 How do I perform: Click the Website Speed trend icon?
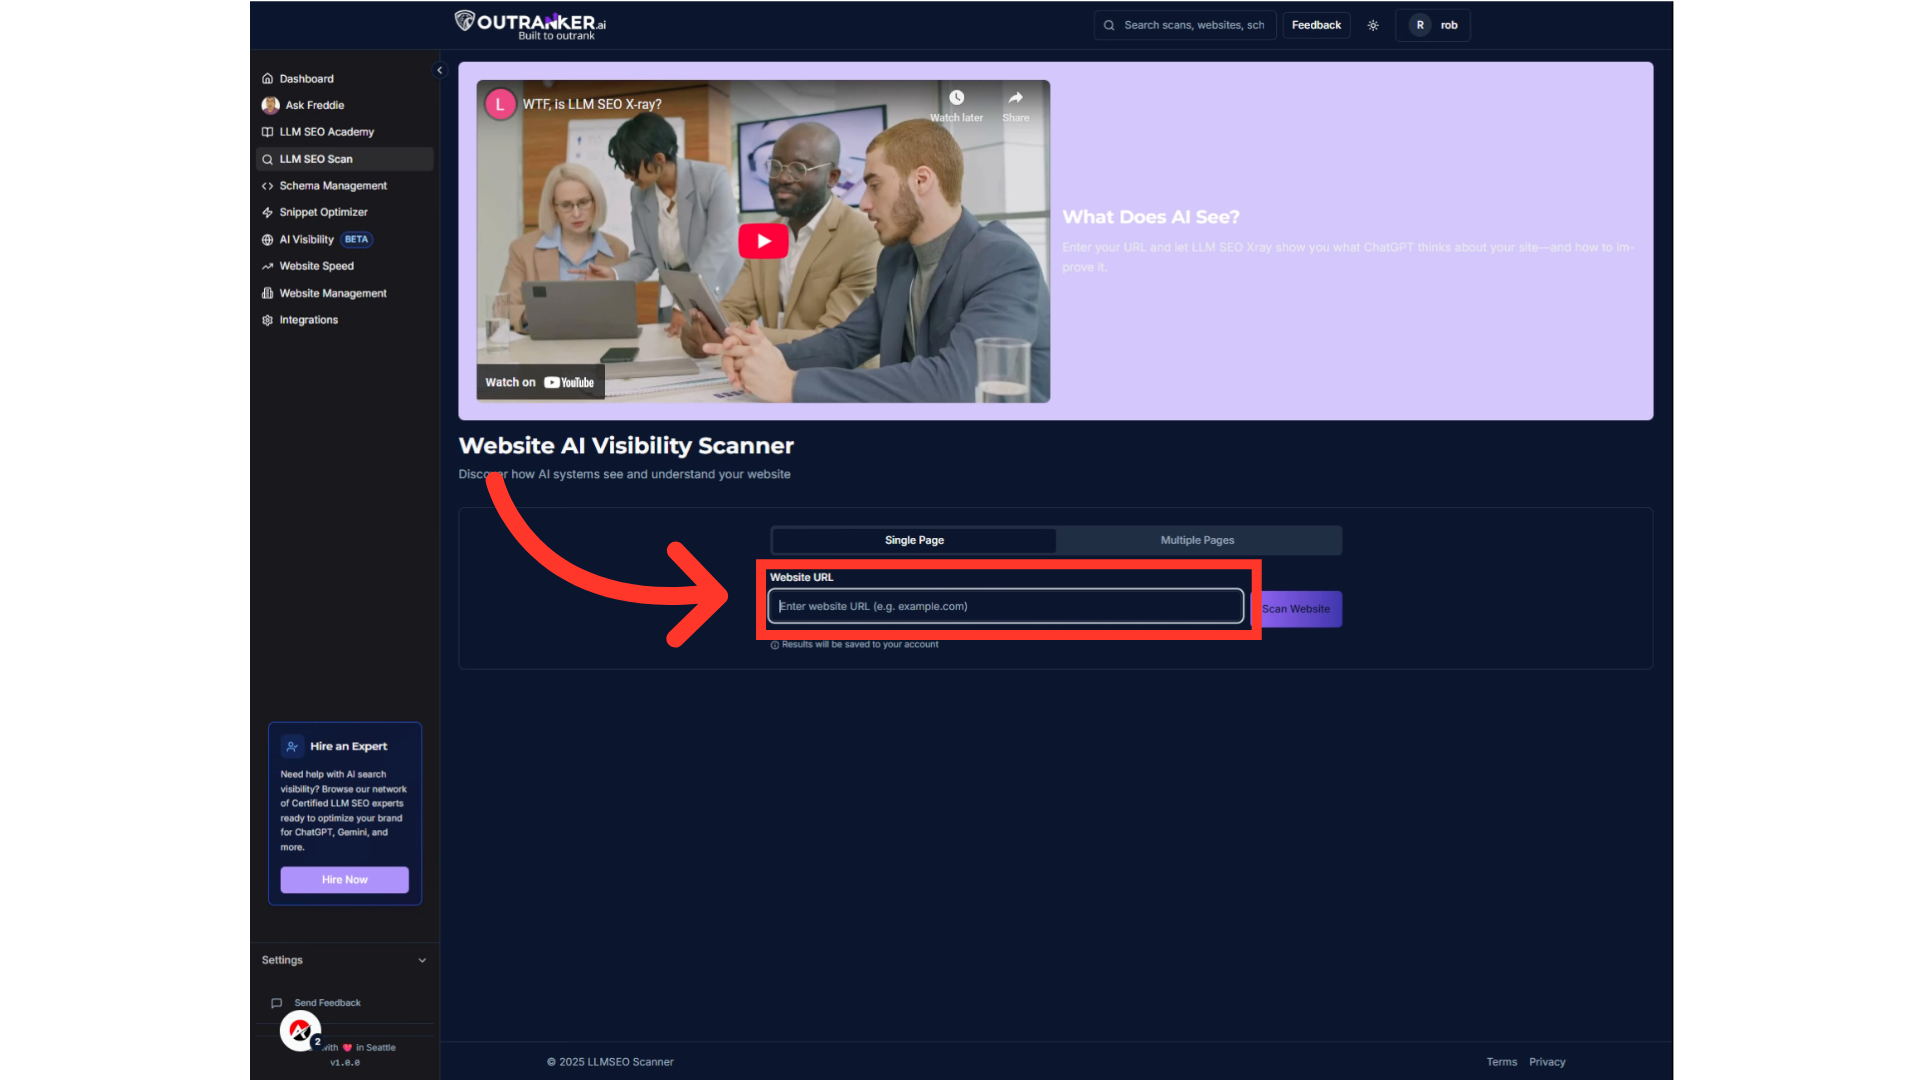tap(267, 266)
